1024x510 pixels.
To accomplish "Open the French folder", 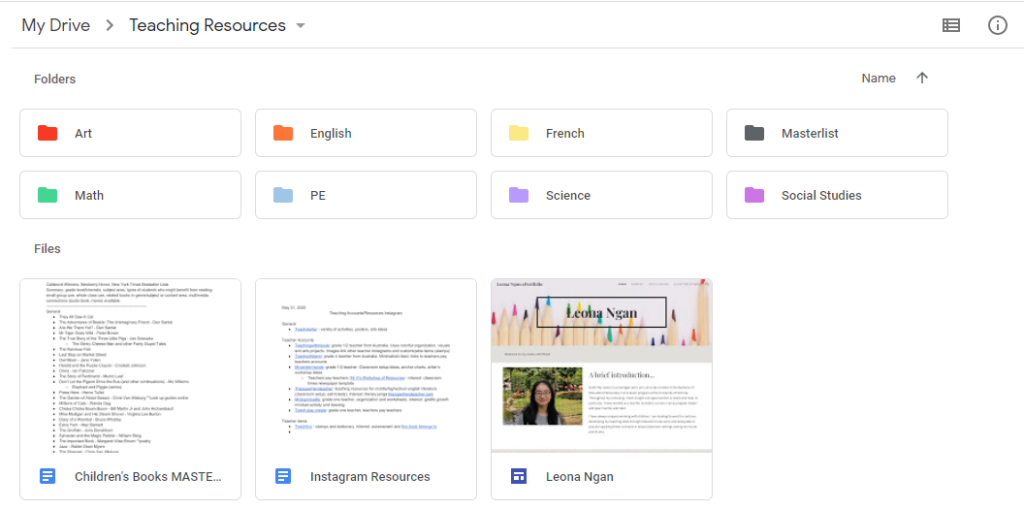I will click(x=602, y=133).
